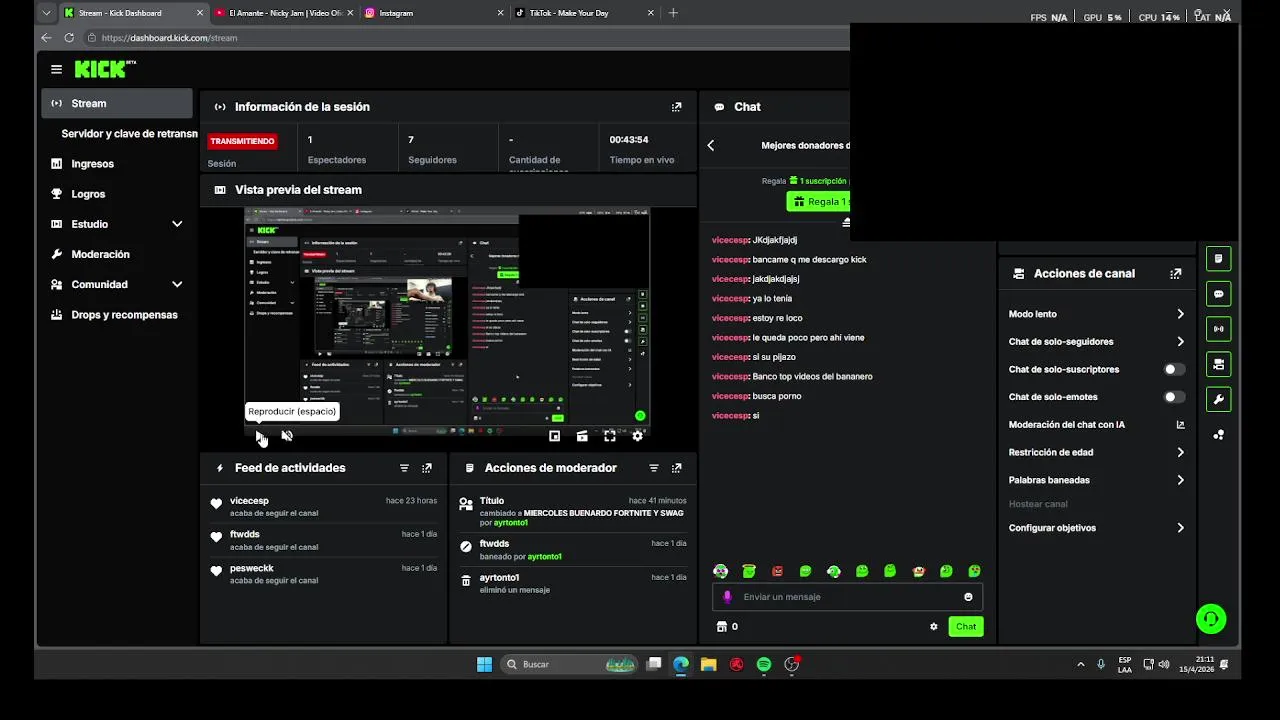Switch to the TikTok browser tab
Screen dimensions: 1280x720
583,13
